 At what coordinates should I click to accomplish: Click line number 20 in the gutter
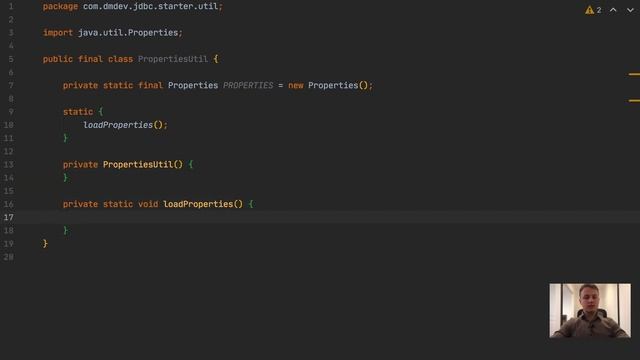[9, 257]
